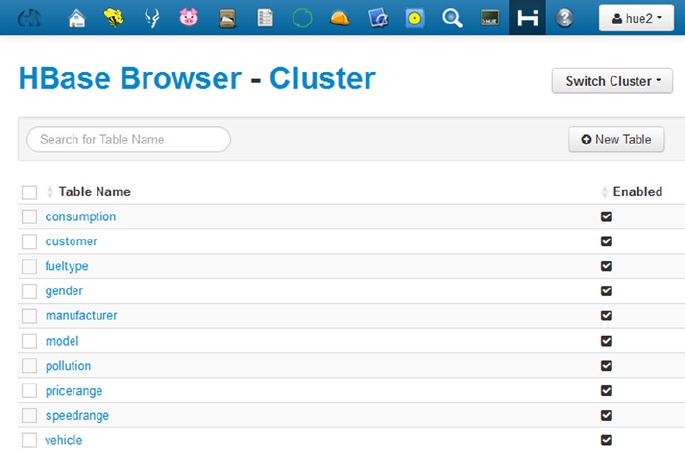The image size is (685, 456).
Task: Open the File Browser drawer icon
Action: click(227, 18)
